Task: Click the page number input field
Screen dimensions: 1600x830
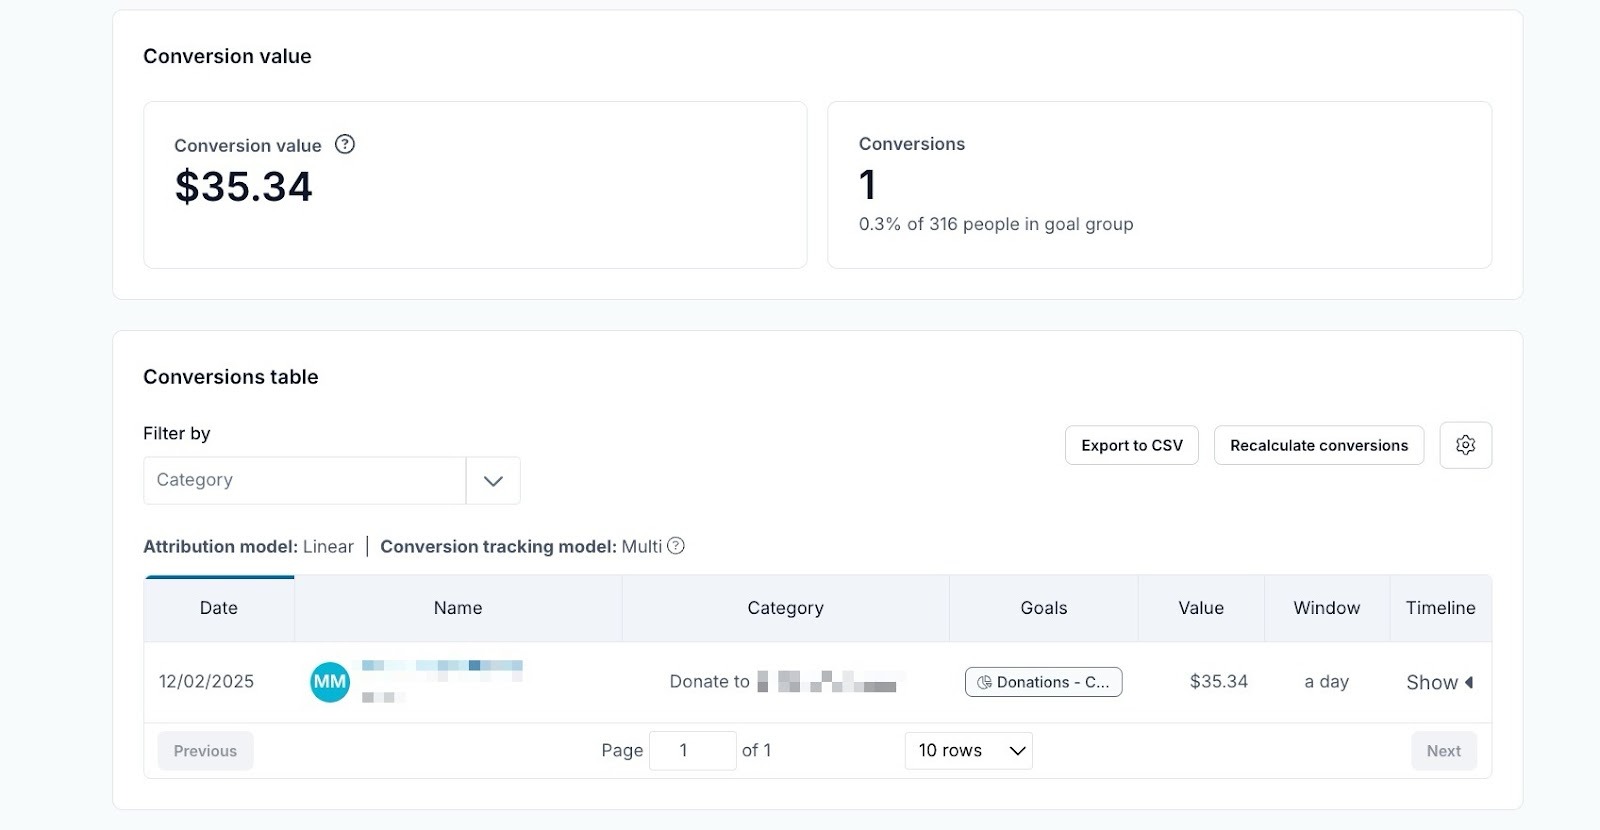Action: click(x=692, y=751)
